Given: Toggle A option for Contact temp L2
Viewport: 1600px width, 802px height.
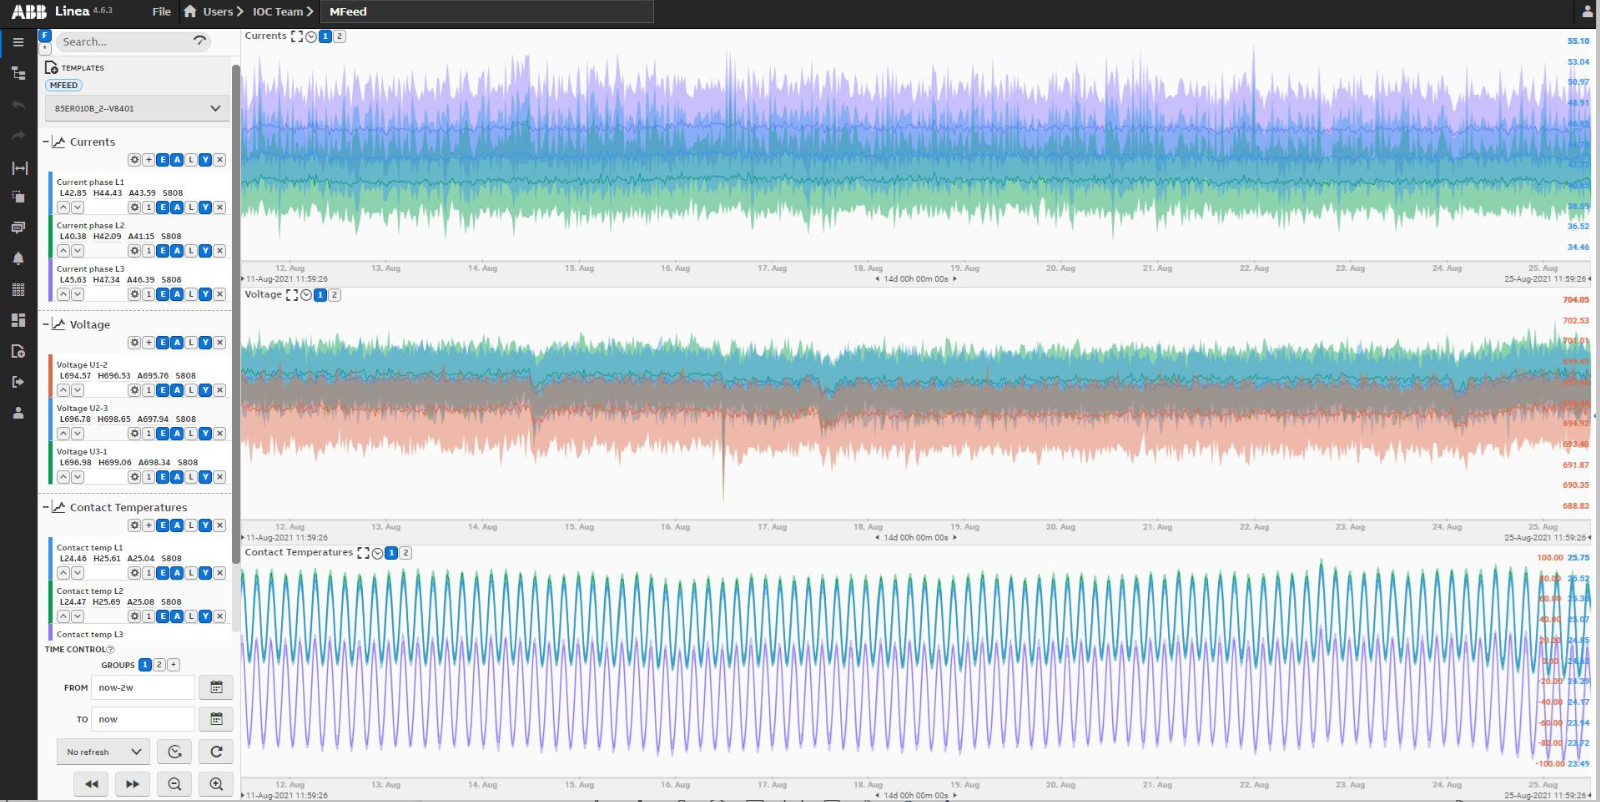Looking at the screenshot, I should [x=177, y=616].
